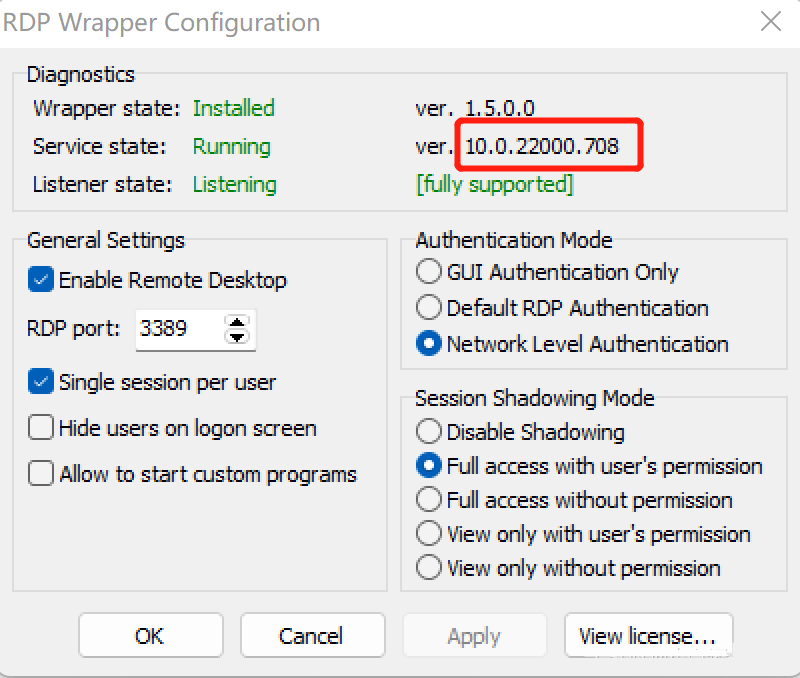Close the RDP Wrapper Configuration window
The height and width of the screenshot is (678, 800).
[770, 22]
